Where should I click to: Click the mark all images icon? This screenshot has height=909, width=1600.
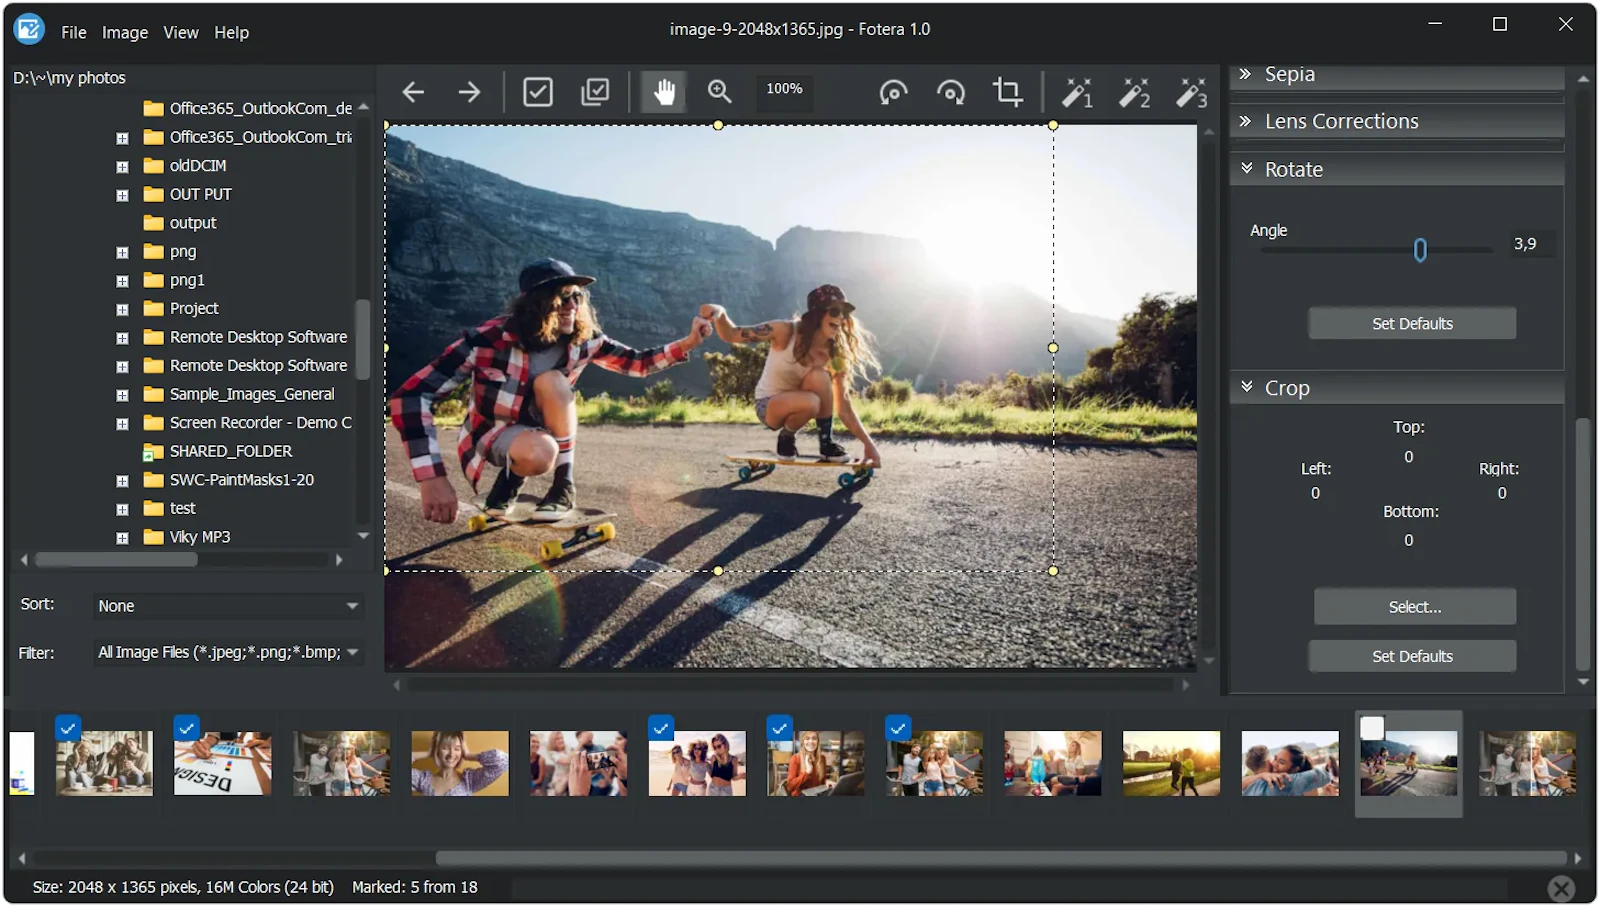tap(595, 92)
